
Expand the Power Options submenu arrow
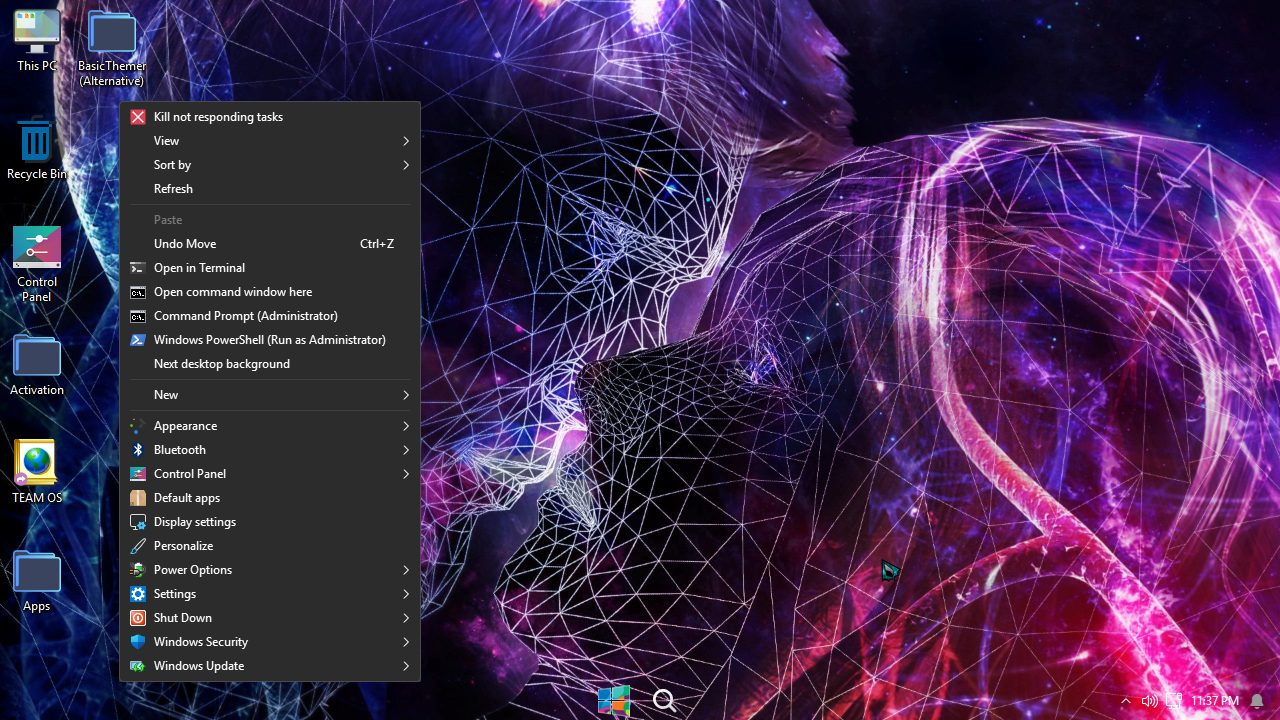(406, 570)
